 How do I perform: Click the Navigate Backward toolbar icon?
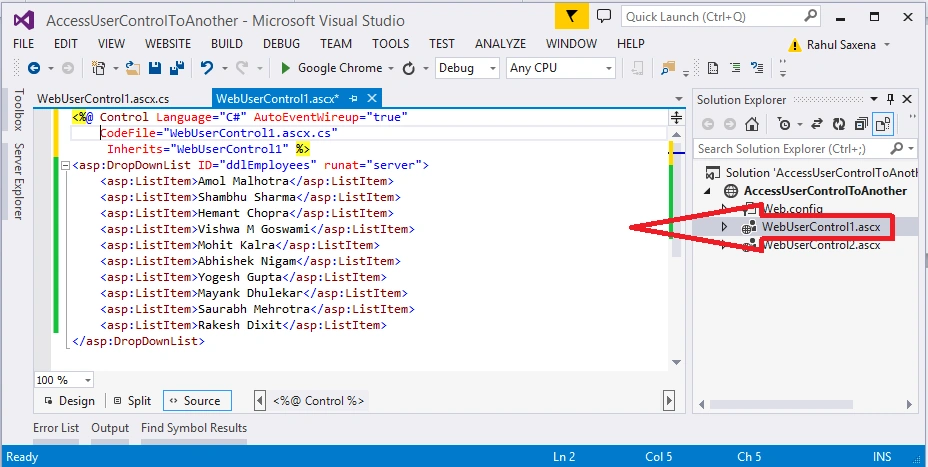click(34, 68)
